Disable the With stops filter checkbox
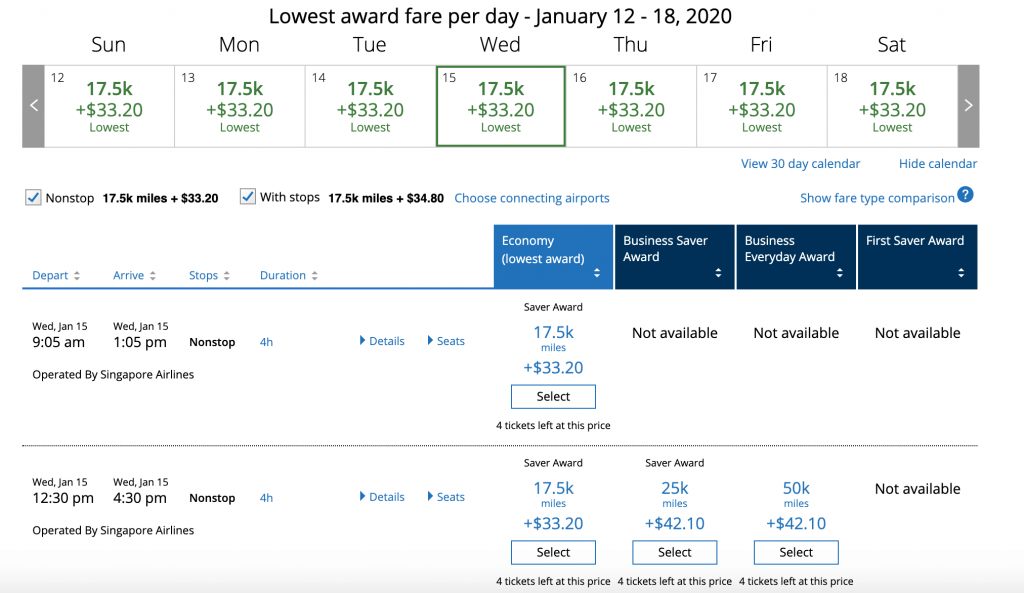The image size is (1024, 593). pyautogui.click(x=248, y=197)
